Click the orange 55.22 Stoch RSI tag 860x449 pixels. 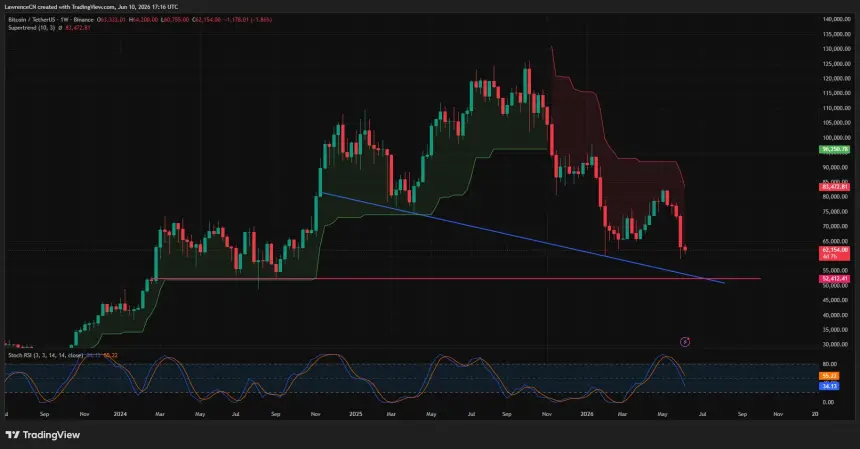tap(829, 376)
